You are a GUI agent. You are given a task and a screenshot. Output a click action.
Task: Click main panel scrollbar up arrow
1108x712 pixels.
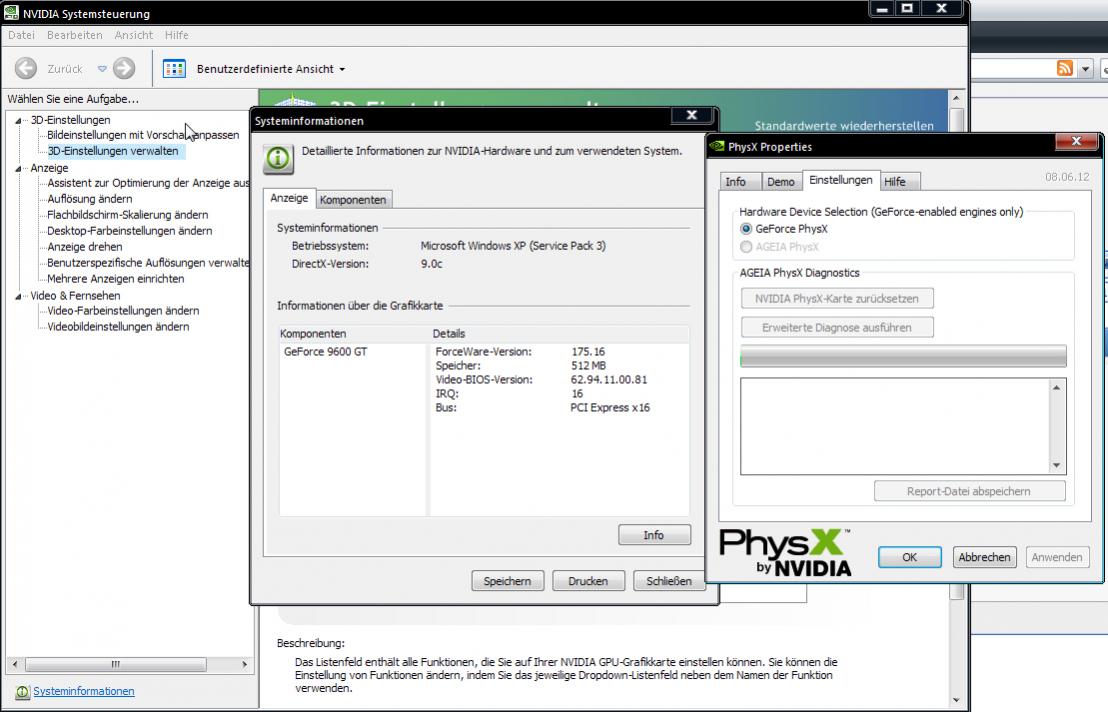click(x=956, y=98)
